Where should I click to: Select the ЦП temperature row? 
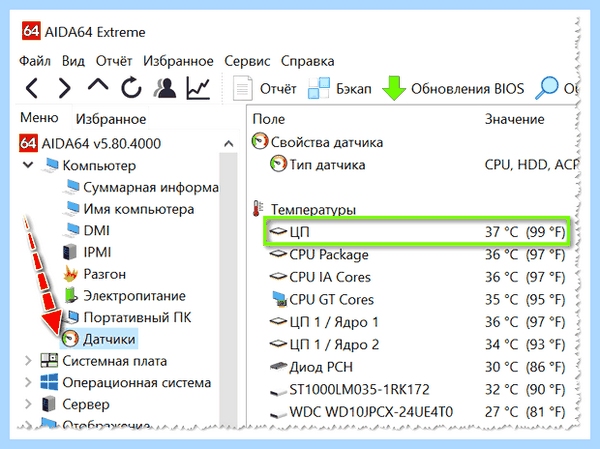tap(417, 232)
